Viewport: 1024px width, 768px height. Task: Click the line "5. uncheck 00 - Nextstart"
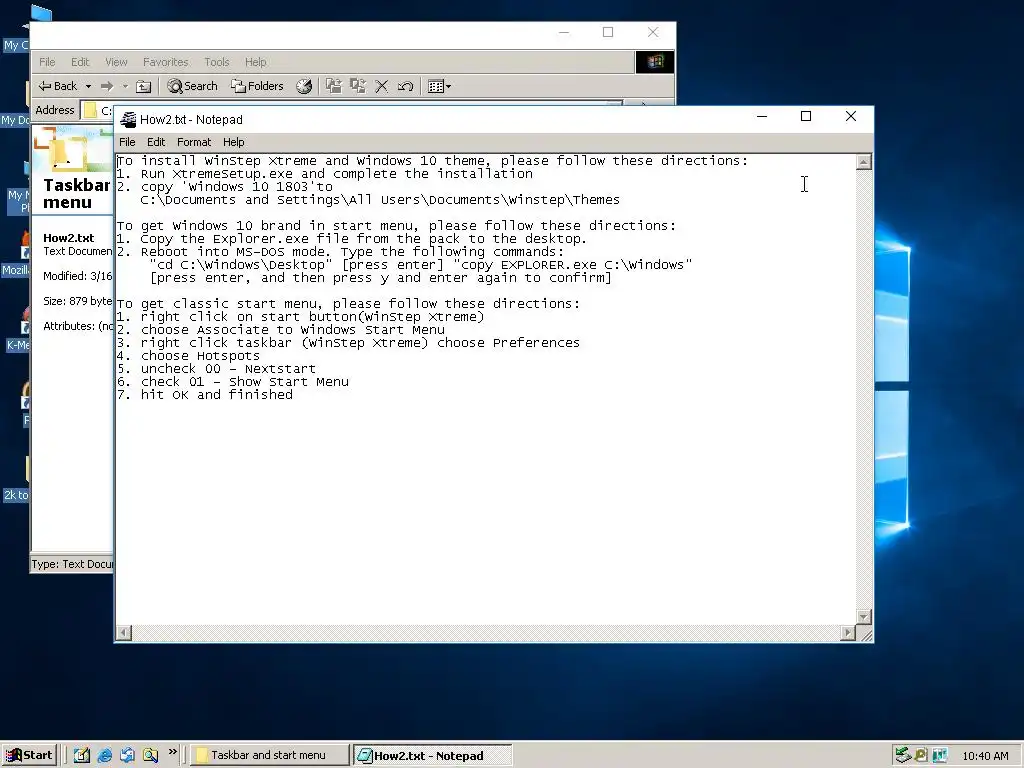point(216,369)
